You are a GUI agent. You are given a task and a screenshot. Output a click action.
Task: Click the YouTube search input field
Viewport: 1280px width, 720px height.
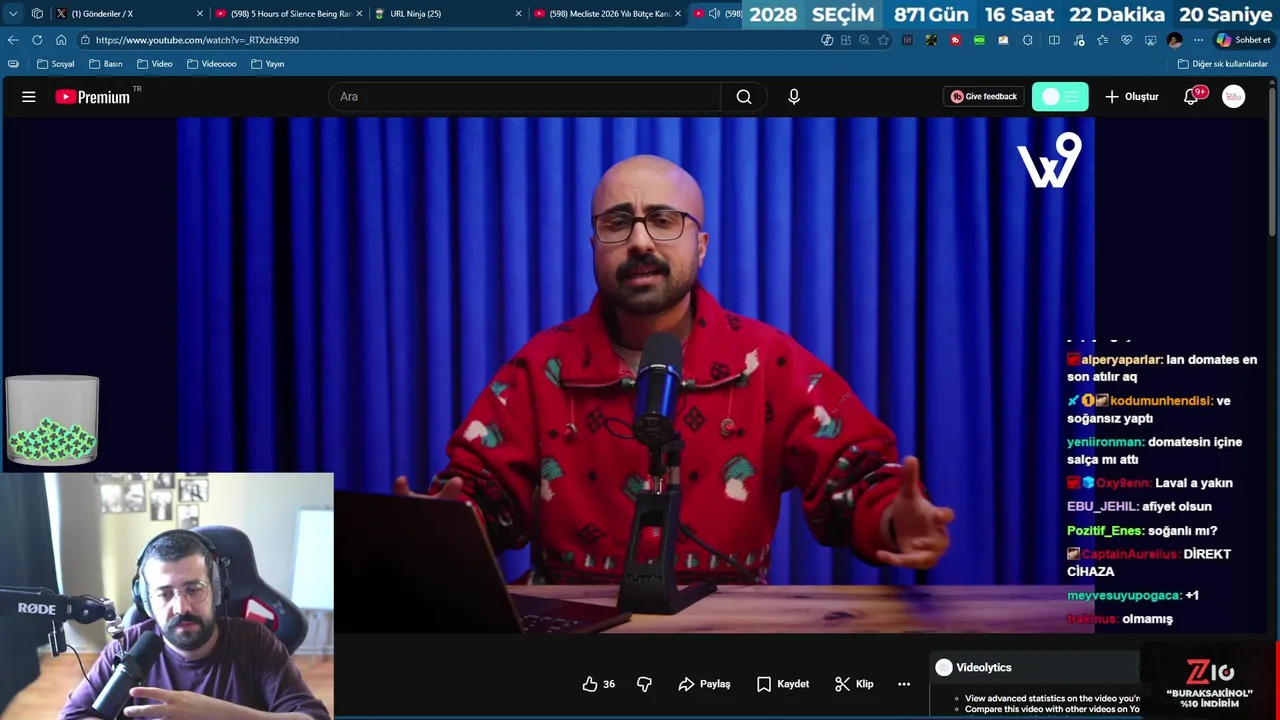click(524, 97)
